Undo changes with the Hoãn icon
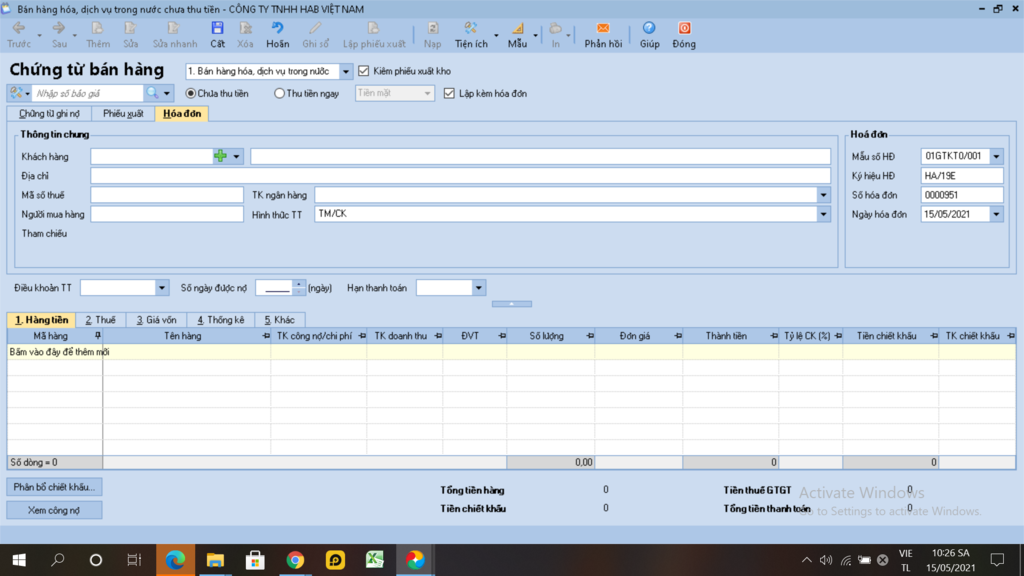The width and height of the screenshot is (1024, 576). [278, 28]
